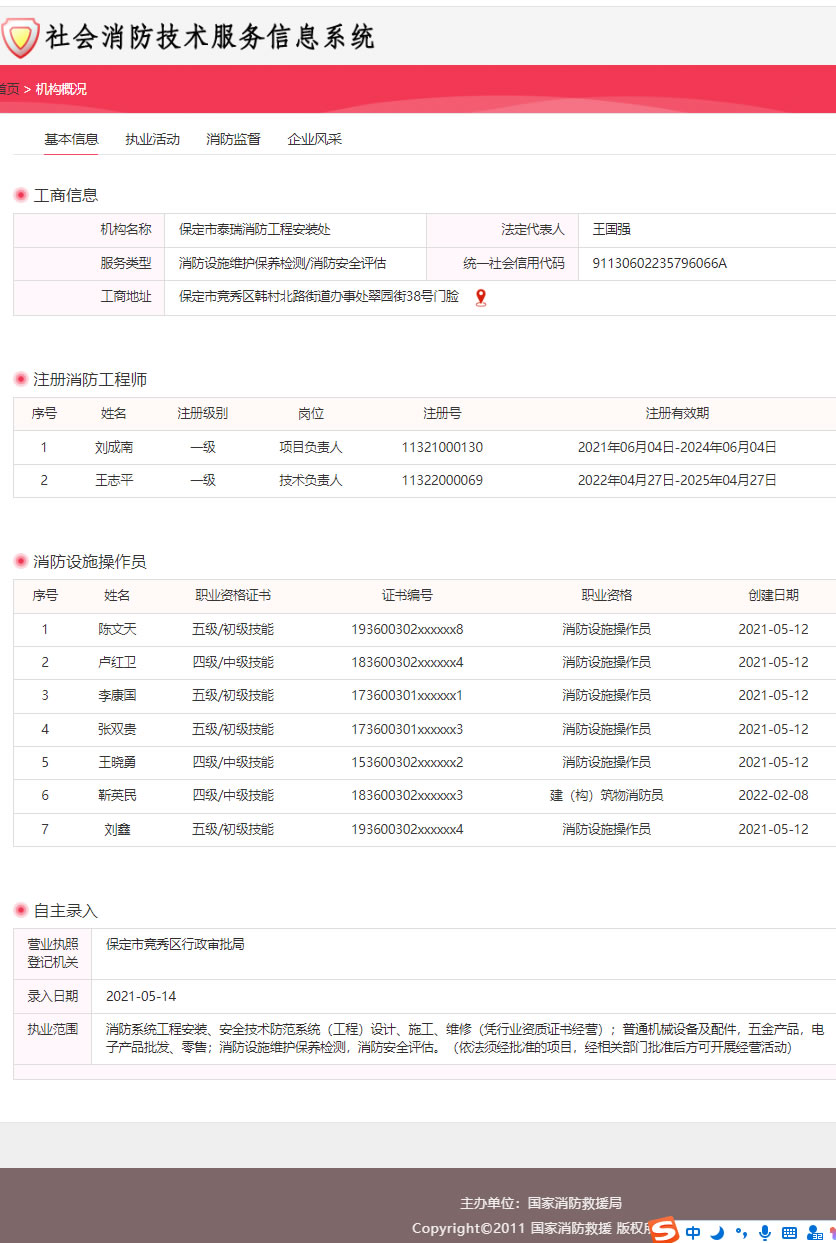Click operator name 陈文天
836x1243 pixels.
click(x=117, y=629)
